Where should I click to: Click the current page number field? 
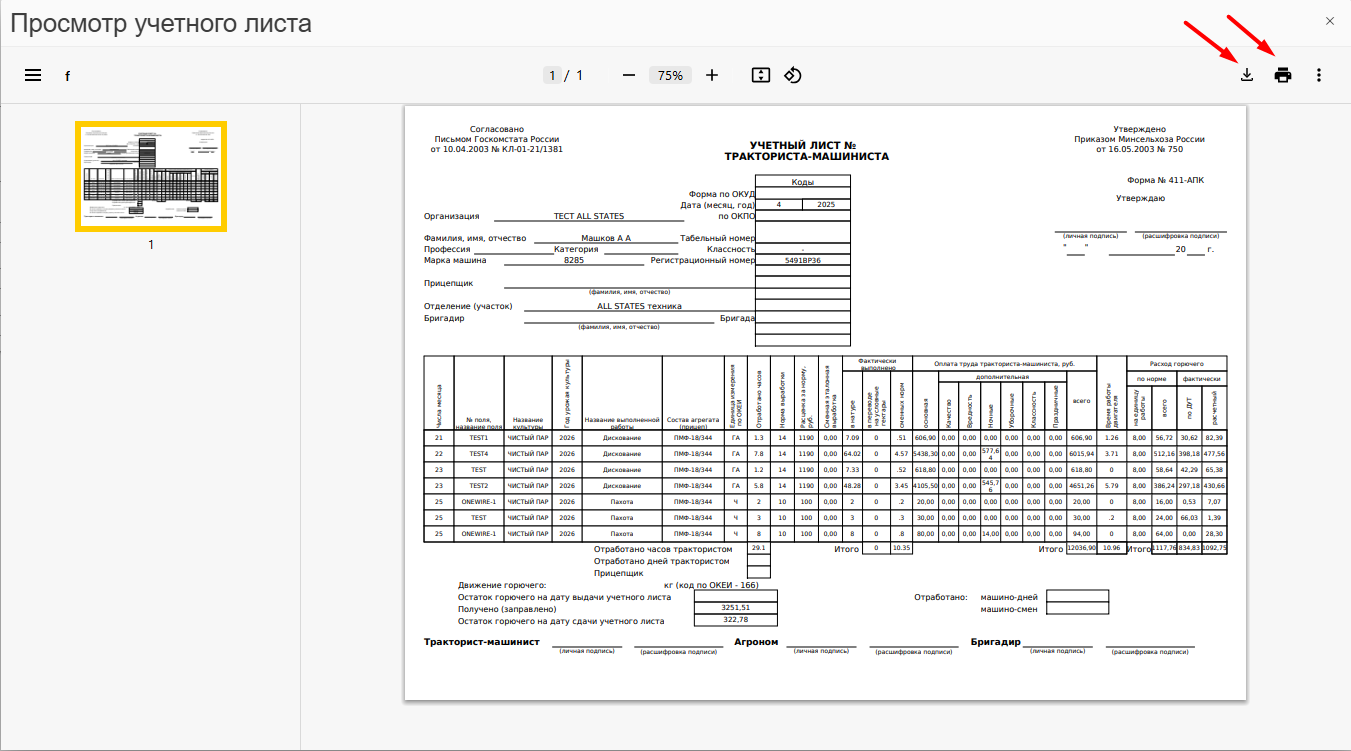click(x=552, y=75)
